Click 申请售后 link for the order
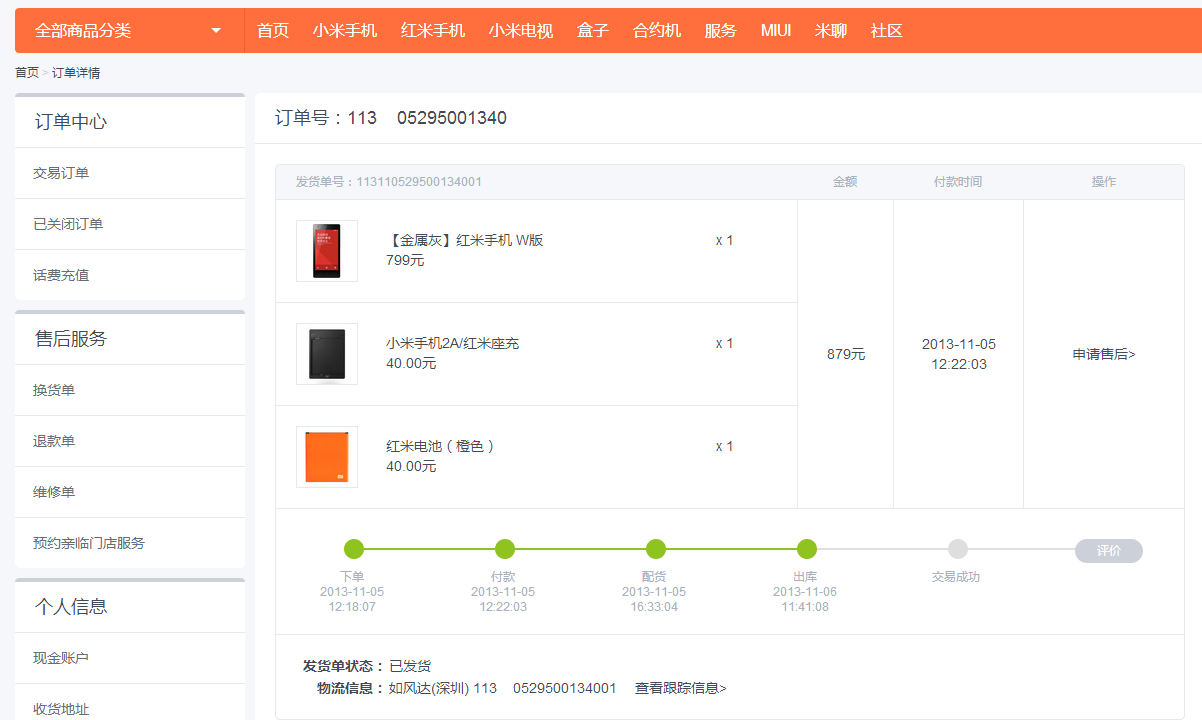 (1104, 354)
